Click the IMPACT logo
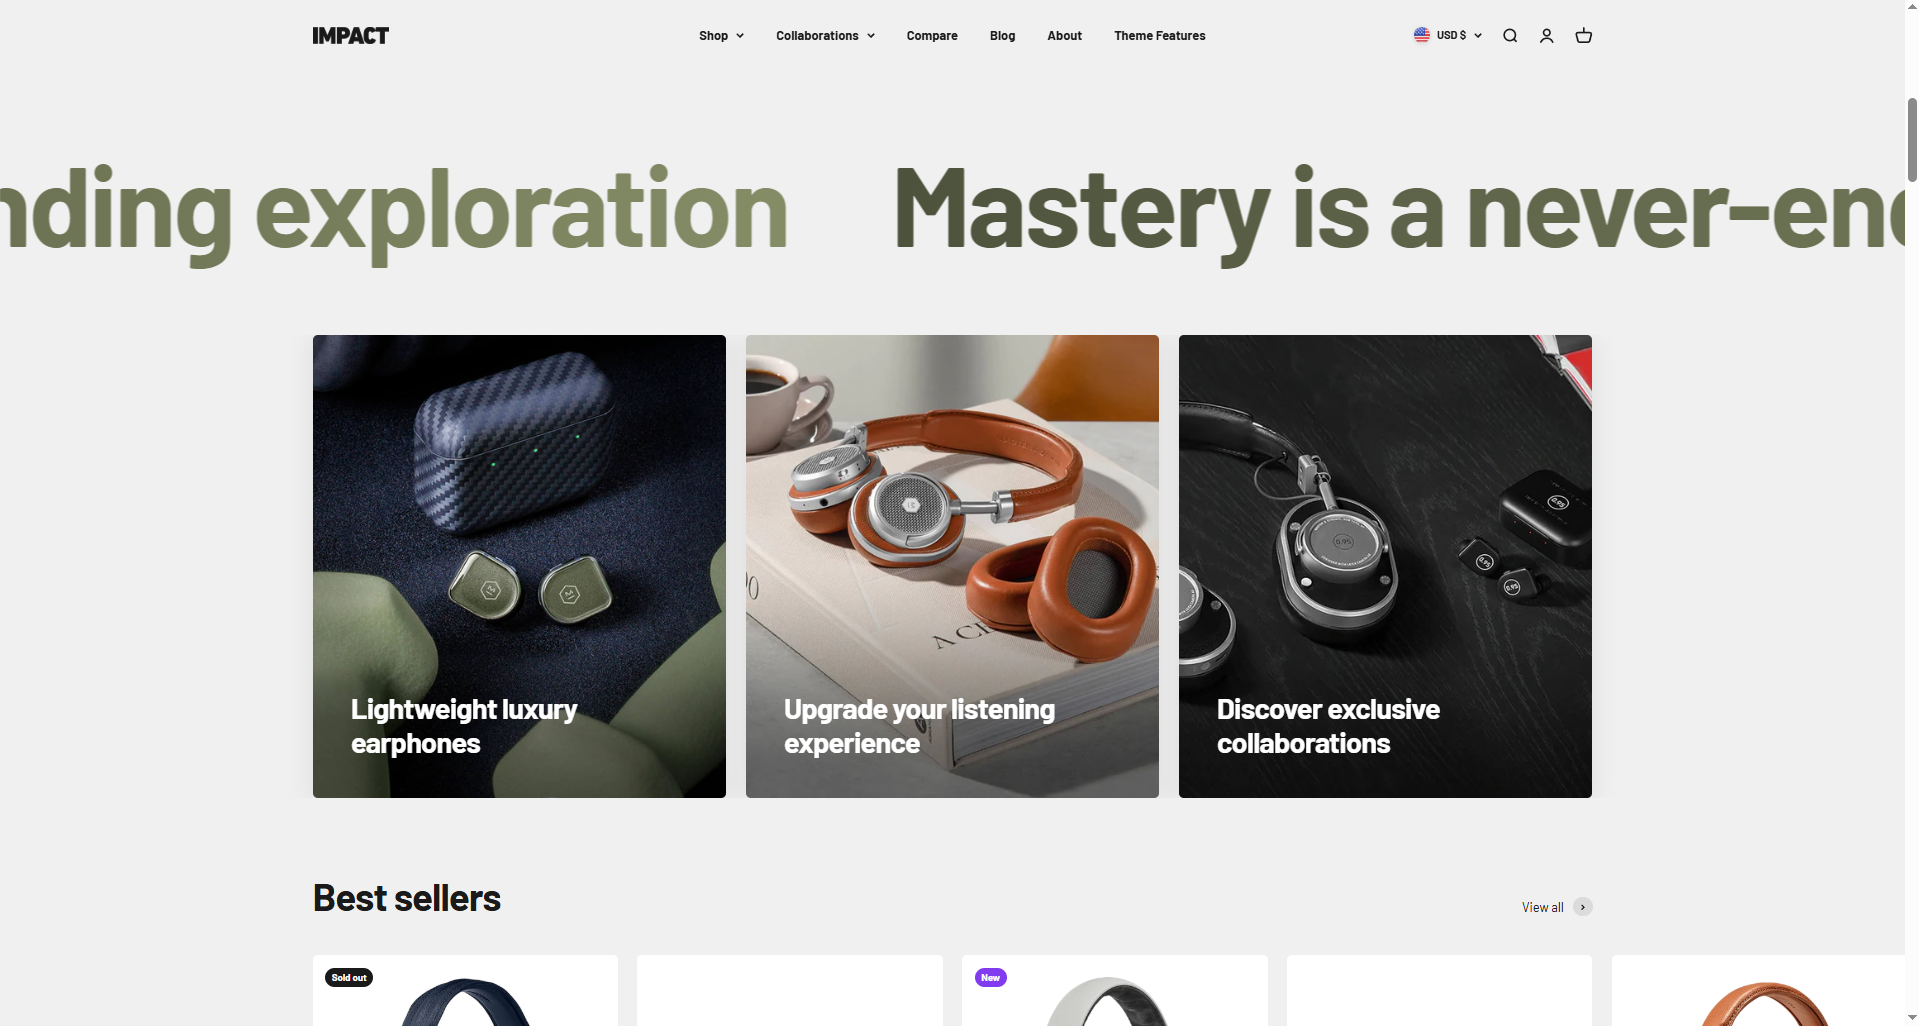The image size is (1919, 1026). [x=350, y=36]
